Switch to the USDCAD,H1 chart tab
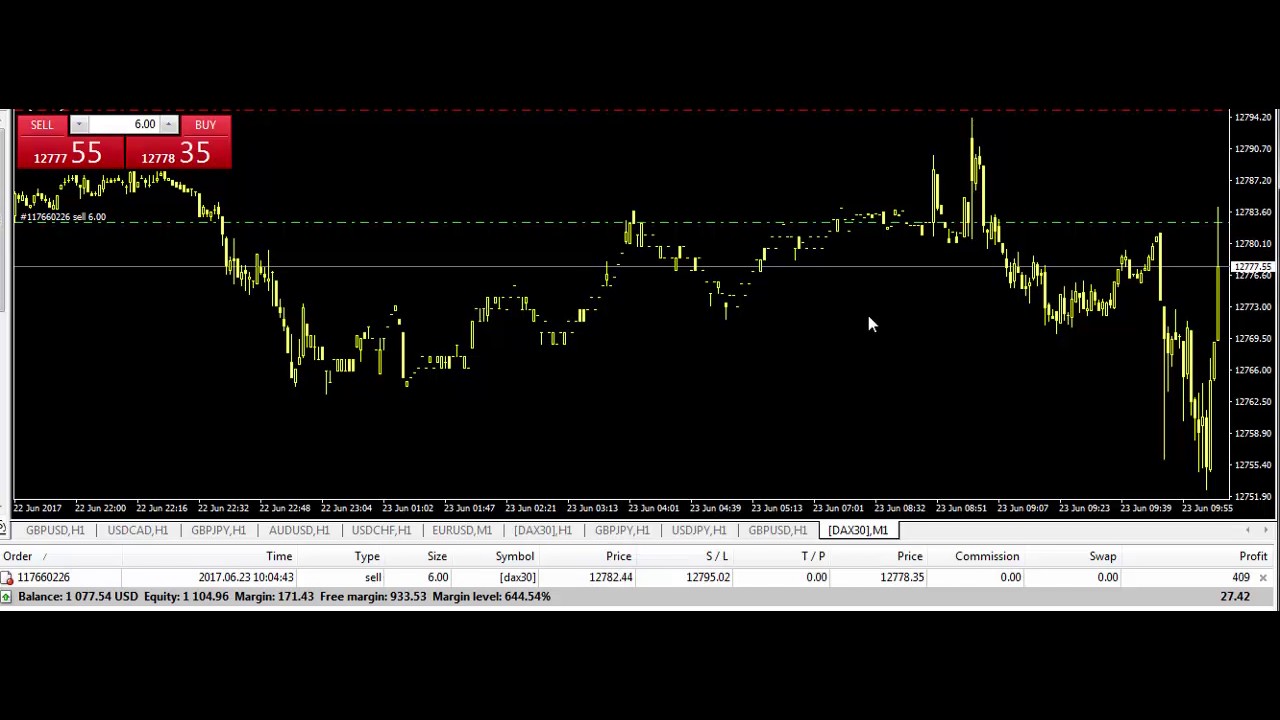This screenshot has height=720, width=1280. (138, 530)
